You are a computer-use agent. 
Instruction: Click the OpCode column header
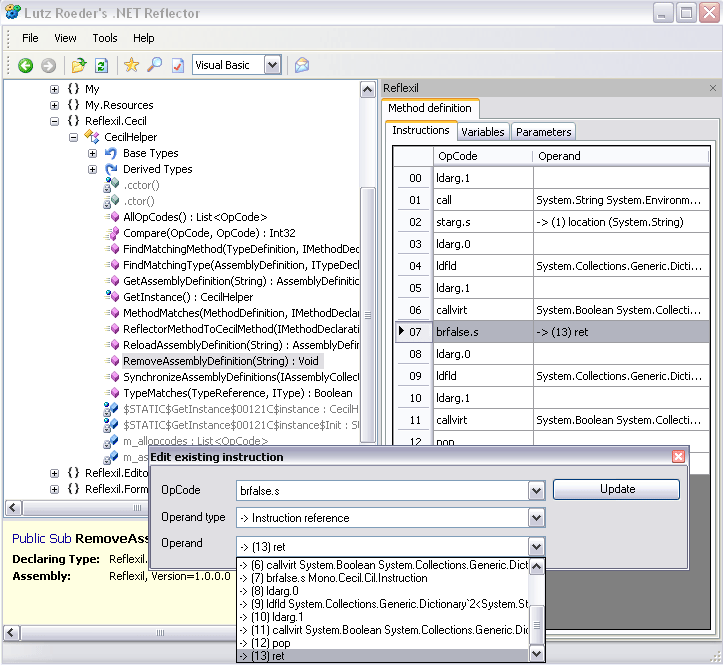pos(483,156)
